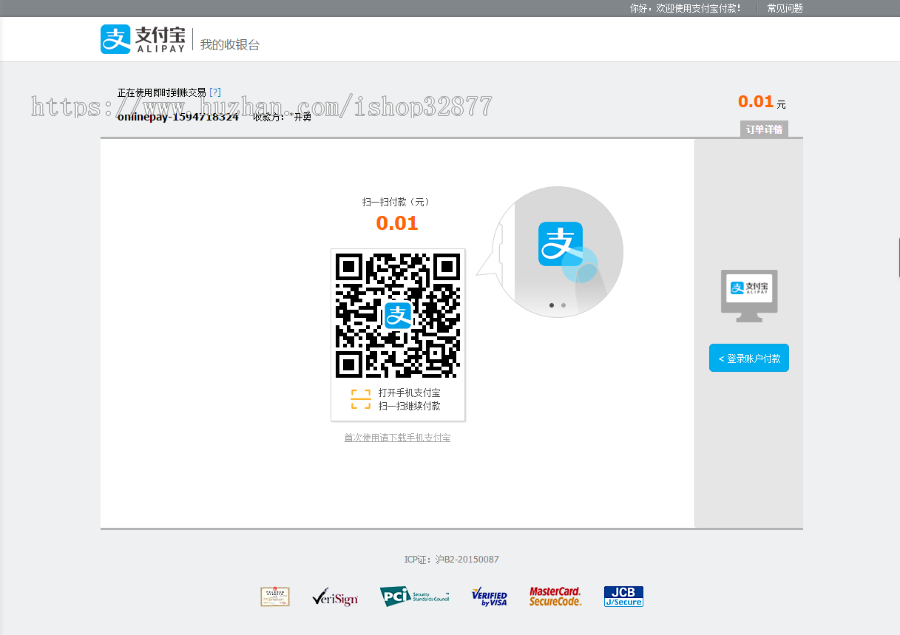
Task: Click the Alipay logo in the header
Action: point(143,39)
